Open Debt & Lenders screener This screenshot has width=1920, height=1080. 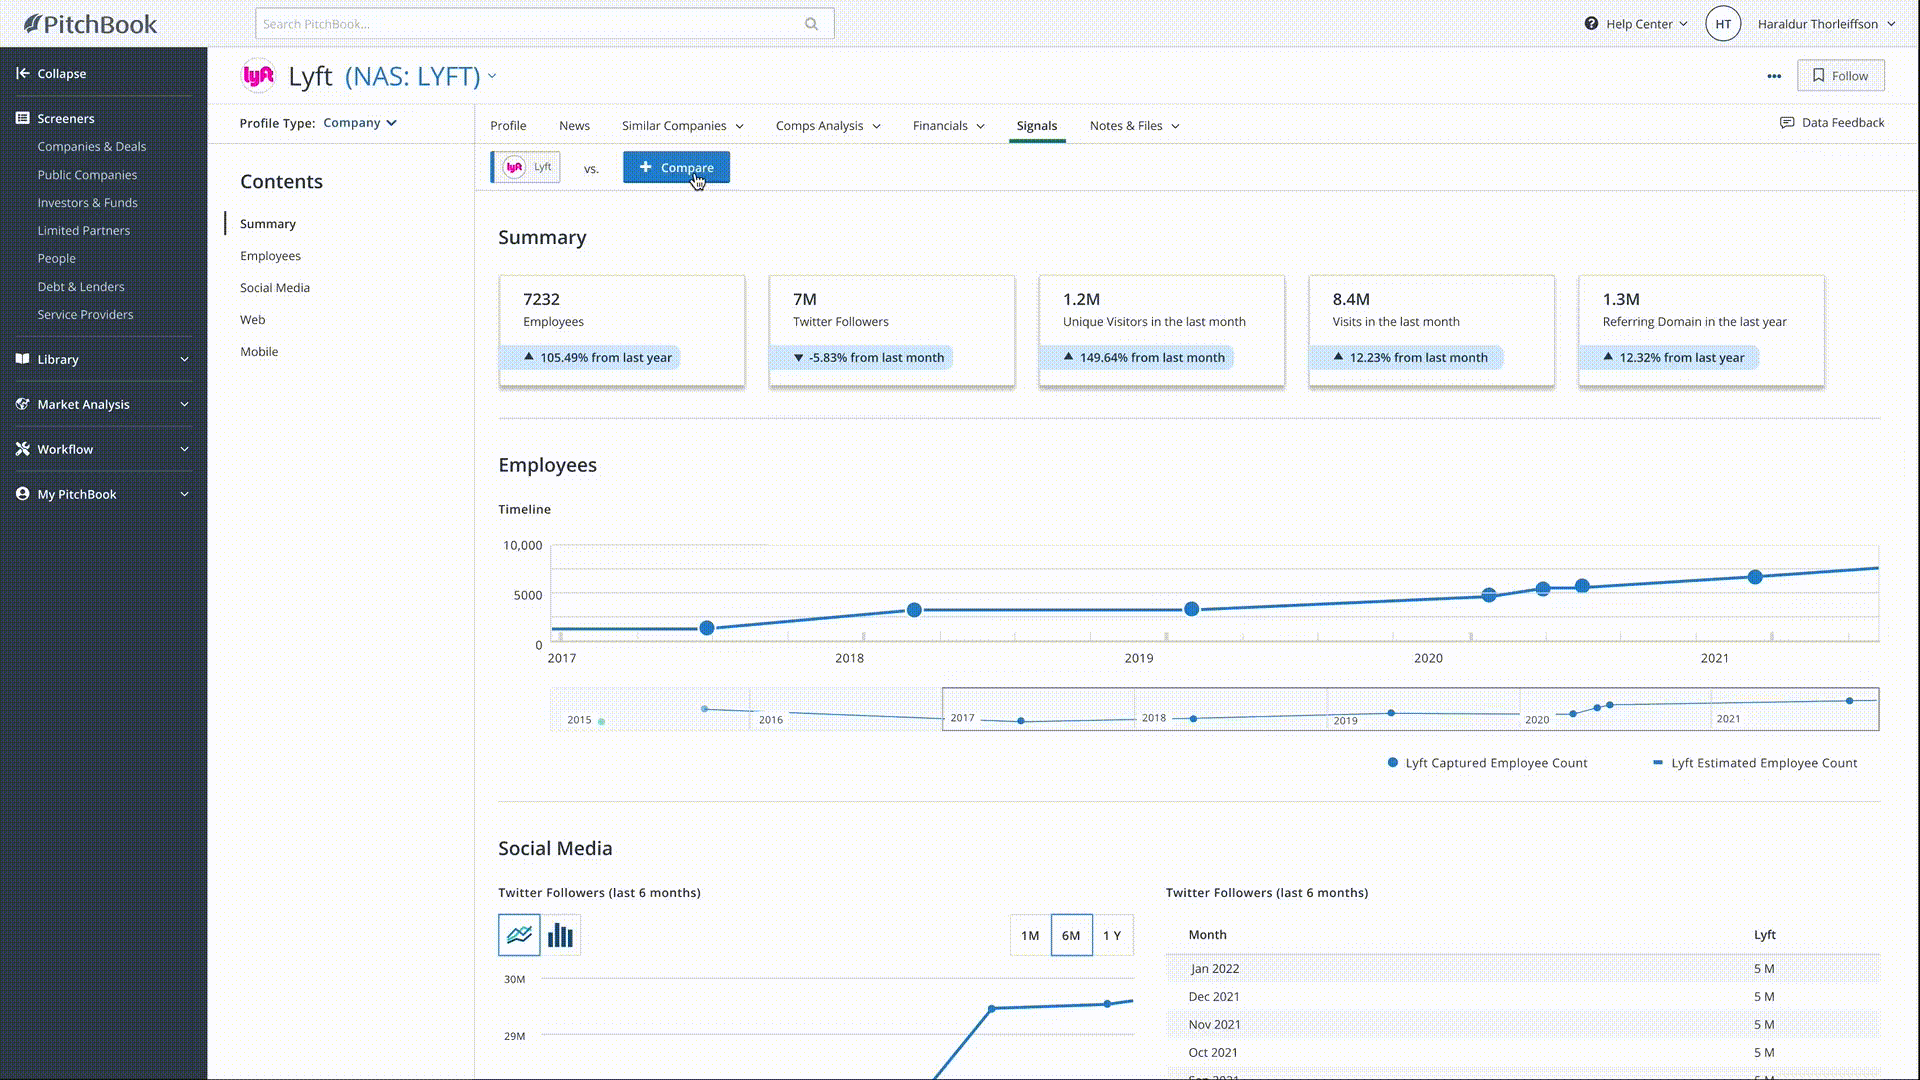(81, 286)
